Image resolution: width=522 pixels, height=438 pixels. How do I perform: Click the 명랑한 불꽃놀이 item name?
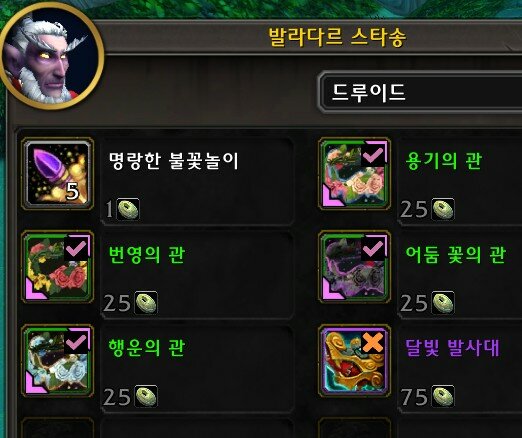pyautogui.click(x=173, y=161)
